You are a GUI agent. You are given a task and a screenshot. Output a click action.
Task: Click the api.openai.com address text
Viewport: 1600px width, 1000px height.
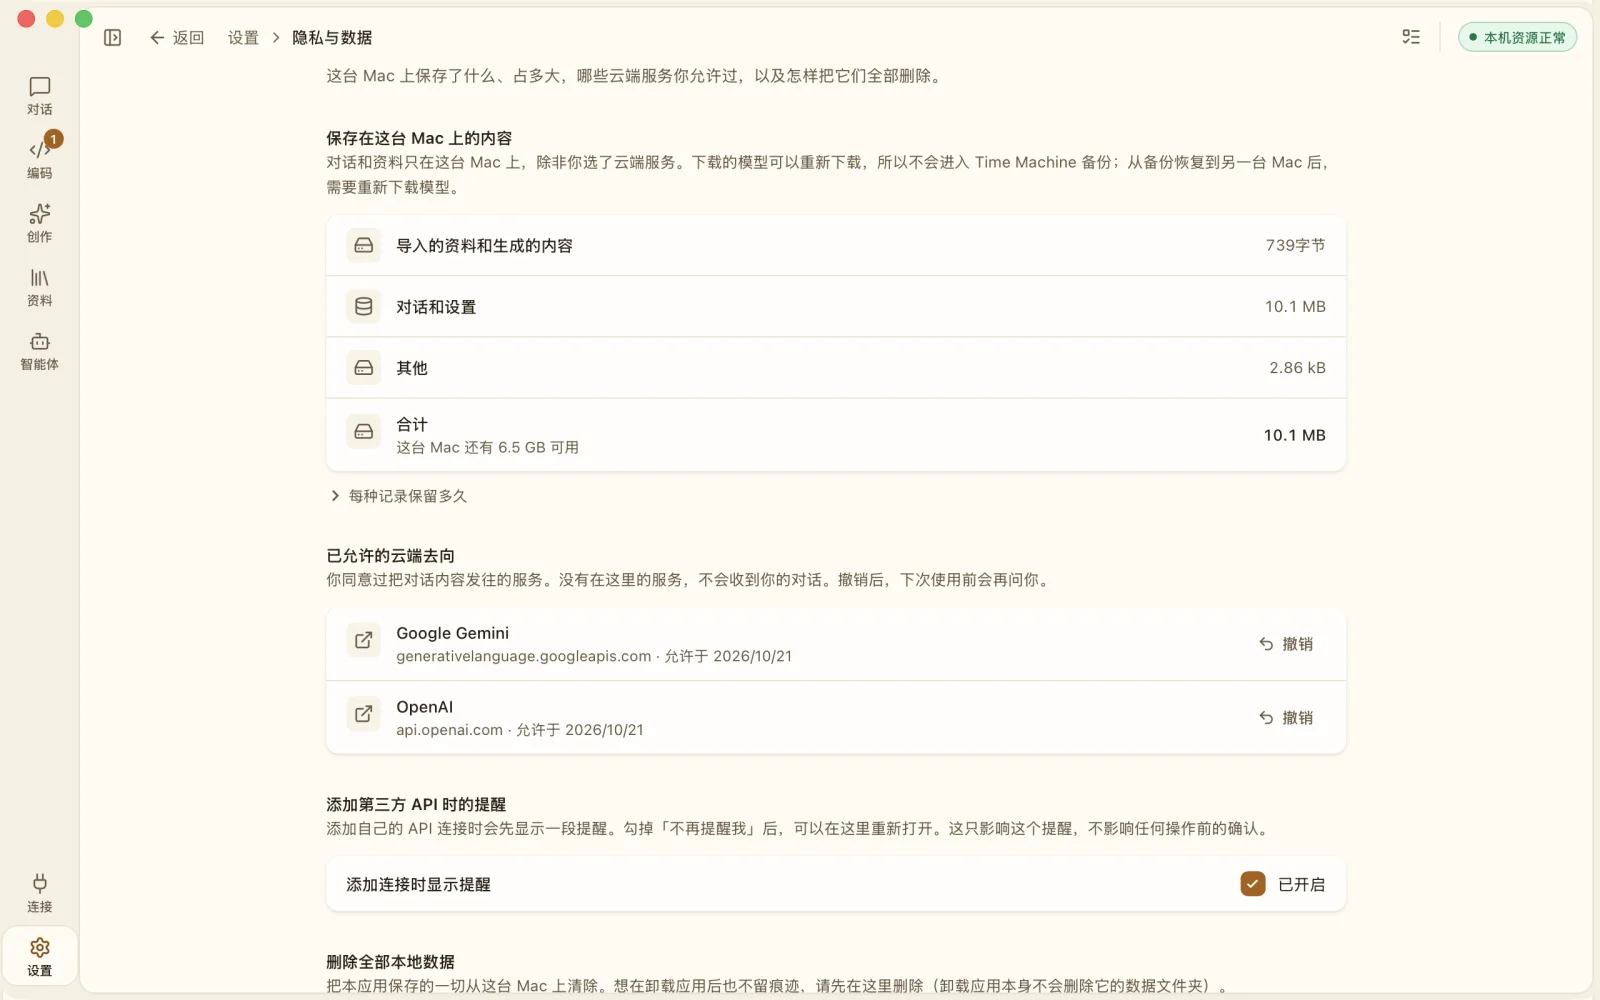pyautogui.click(x=449, y=730)
